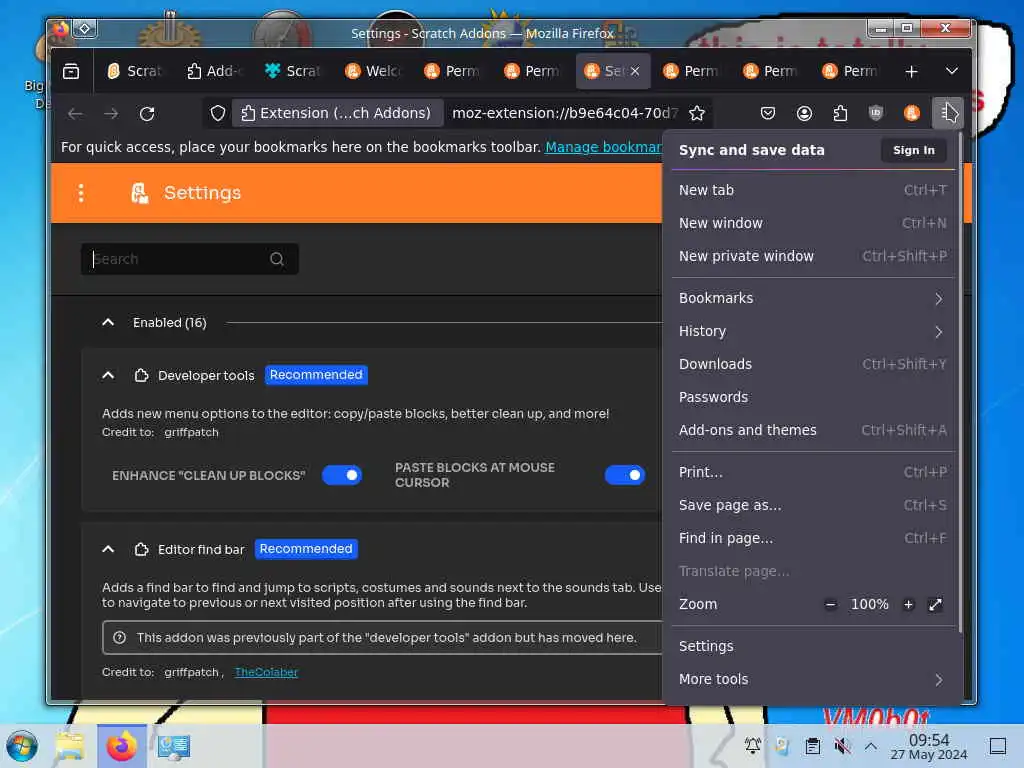This screenshot has width=1024, height=768.
Task: Open a new tab with plus button
Action: coord(911,71)
